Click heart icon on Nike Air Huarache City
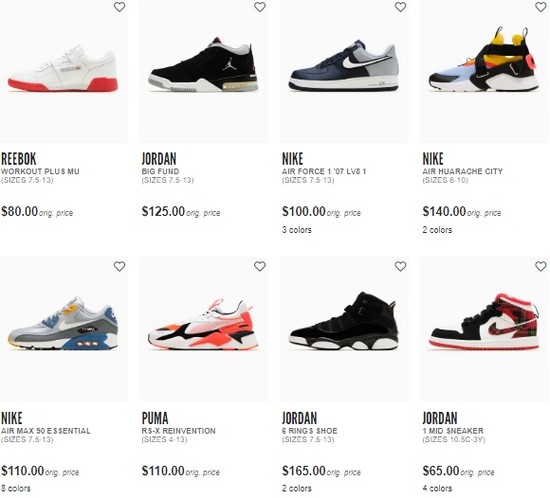The height and width of the screenshot is (498, 550). (541, 7)
